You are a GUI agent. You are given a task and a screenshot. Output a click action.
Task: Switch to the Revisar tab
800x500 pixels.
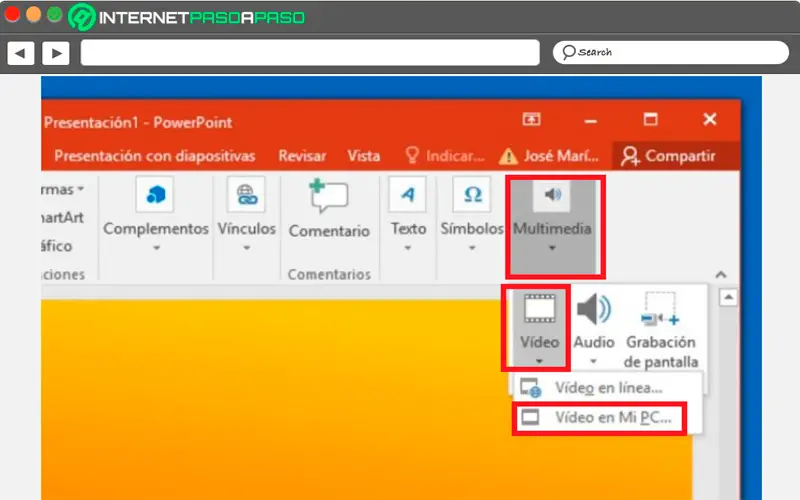tap(302, 156)
